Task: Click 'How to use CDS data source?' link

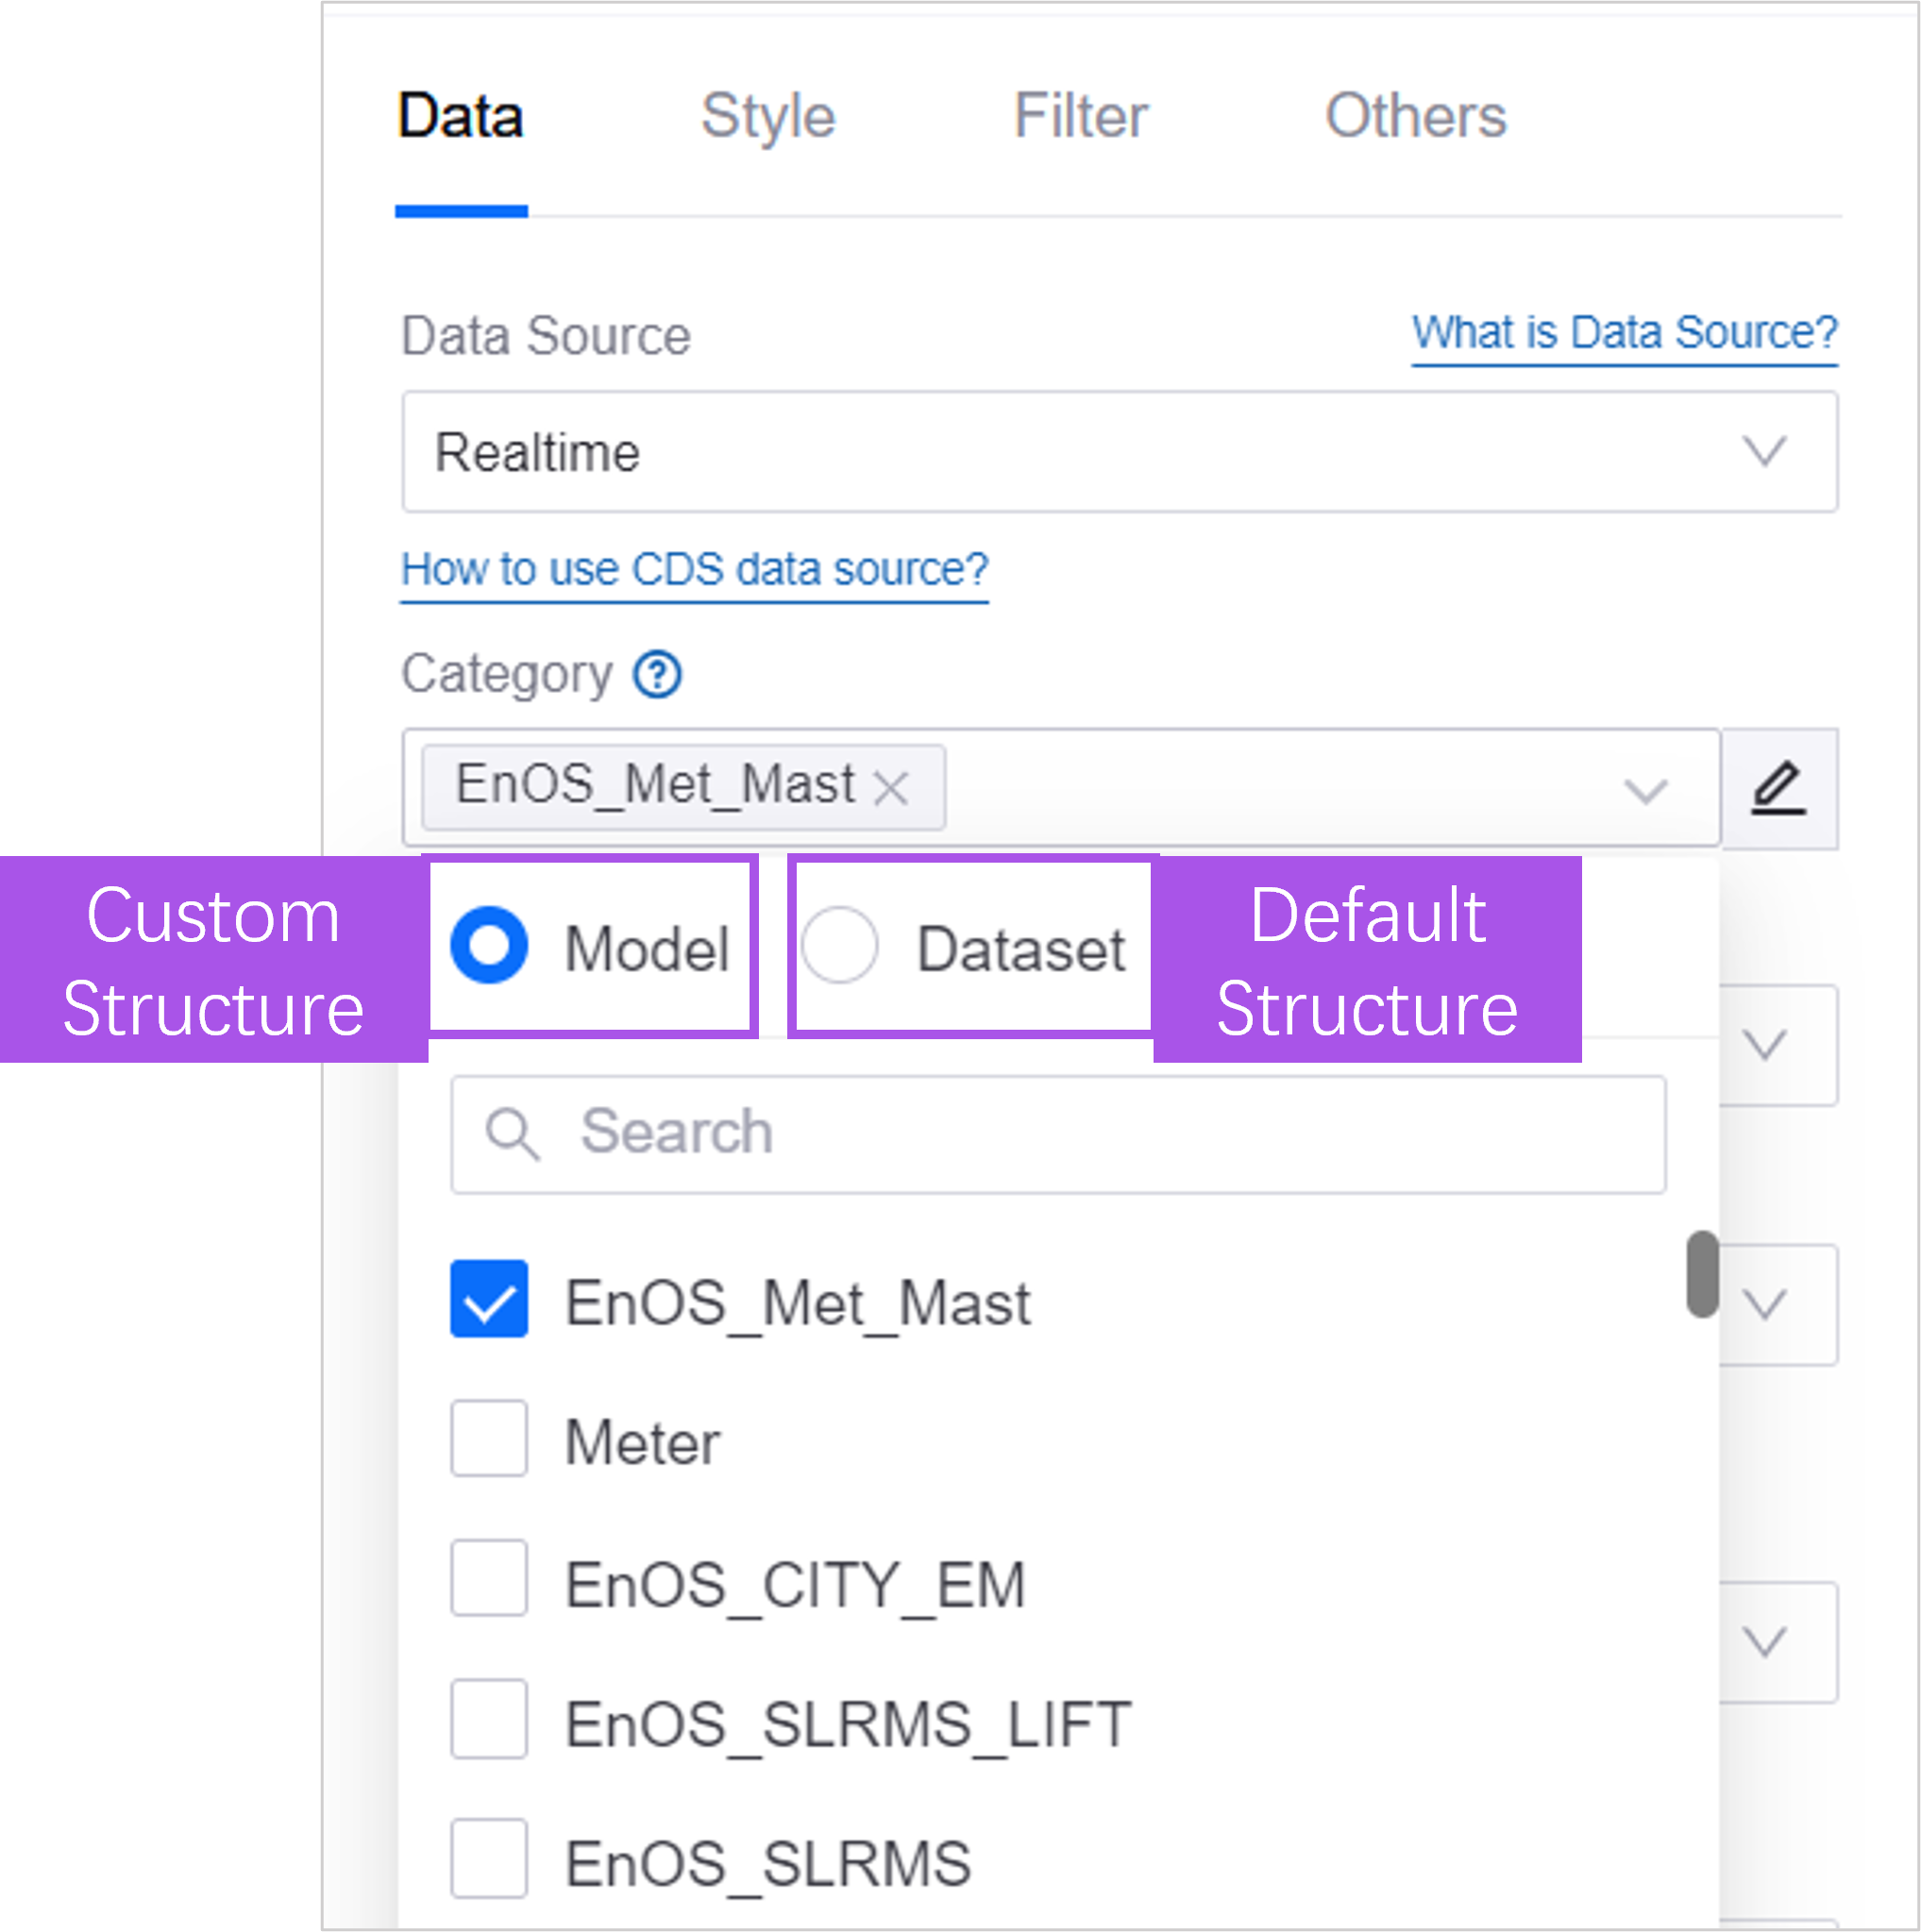Action: [x=694, y=570]
